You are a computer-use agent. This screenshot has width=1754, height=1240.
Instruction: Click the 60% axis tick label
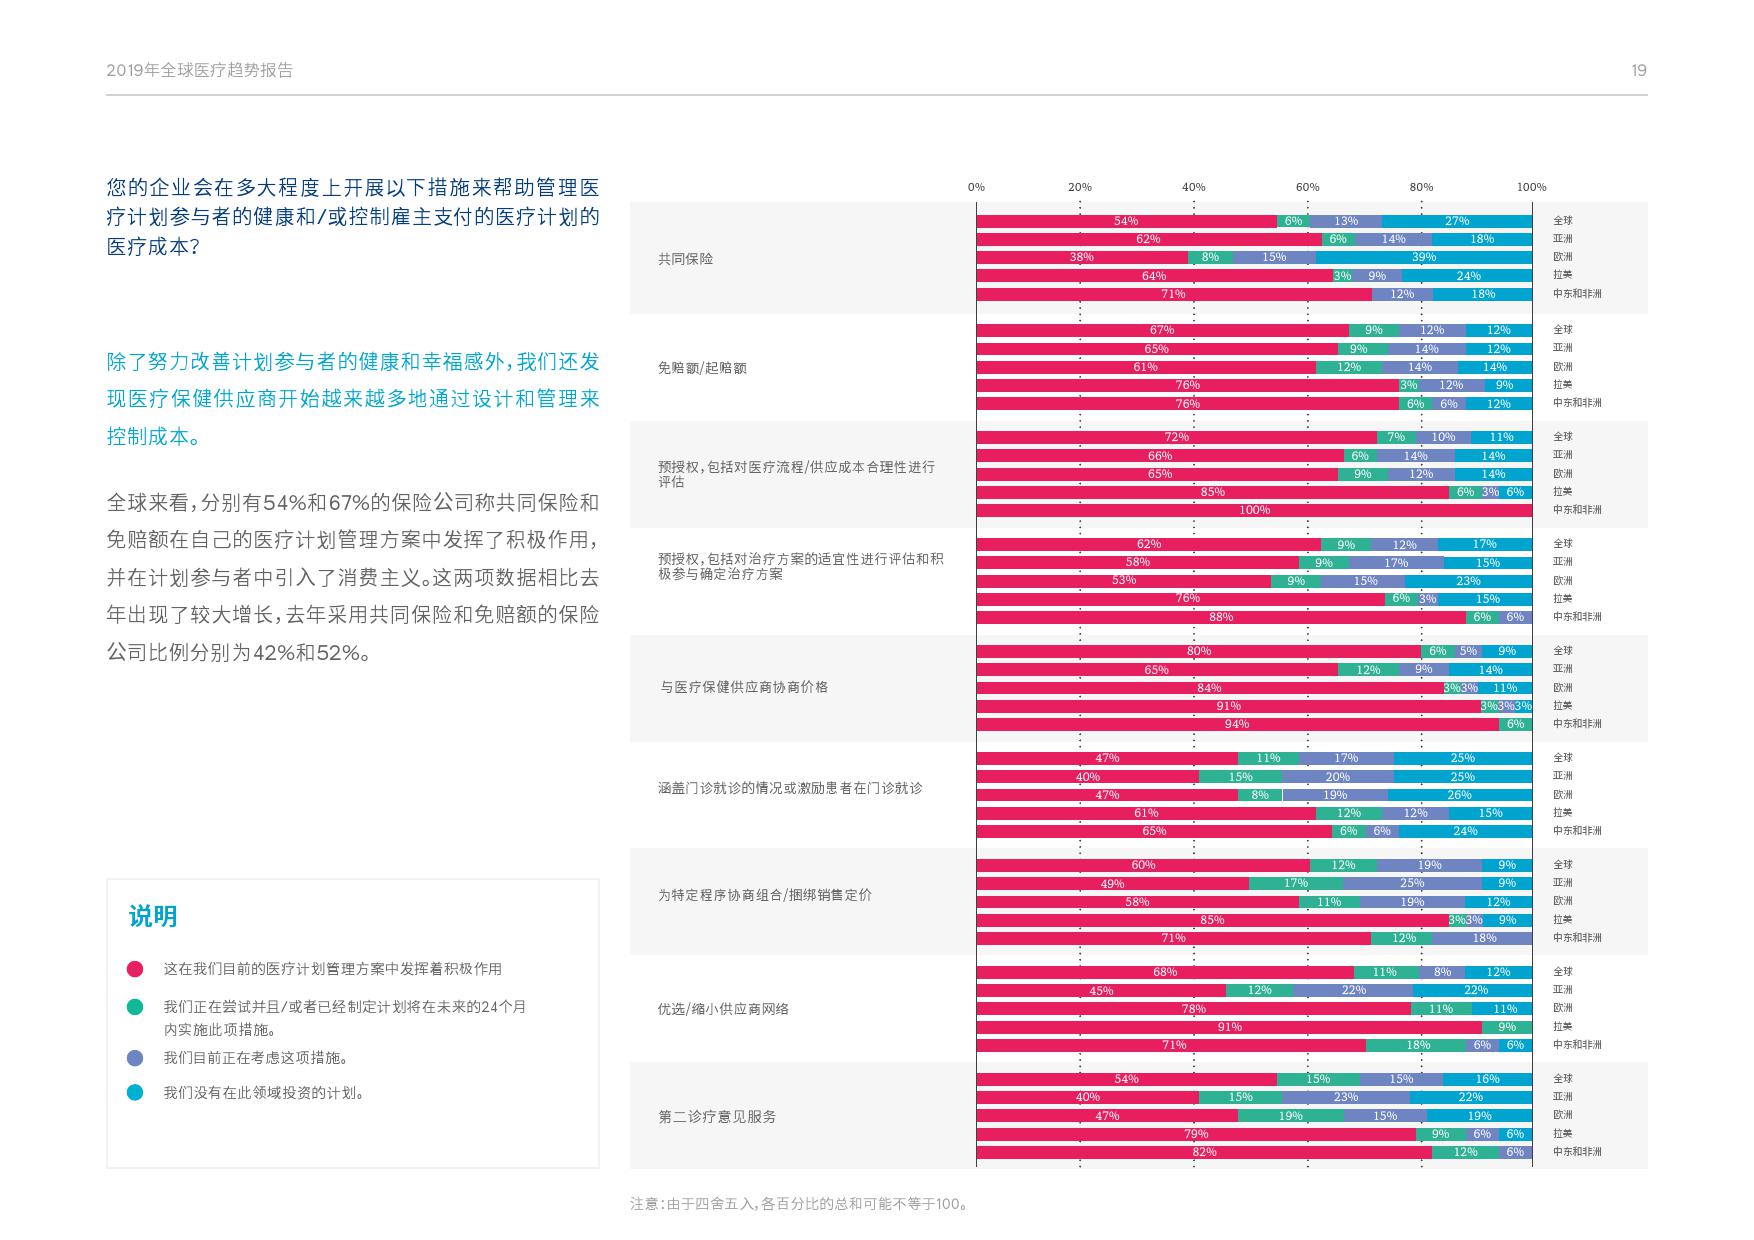1307,187
